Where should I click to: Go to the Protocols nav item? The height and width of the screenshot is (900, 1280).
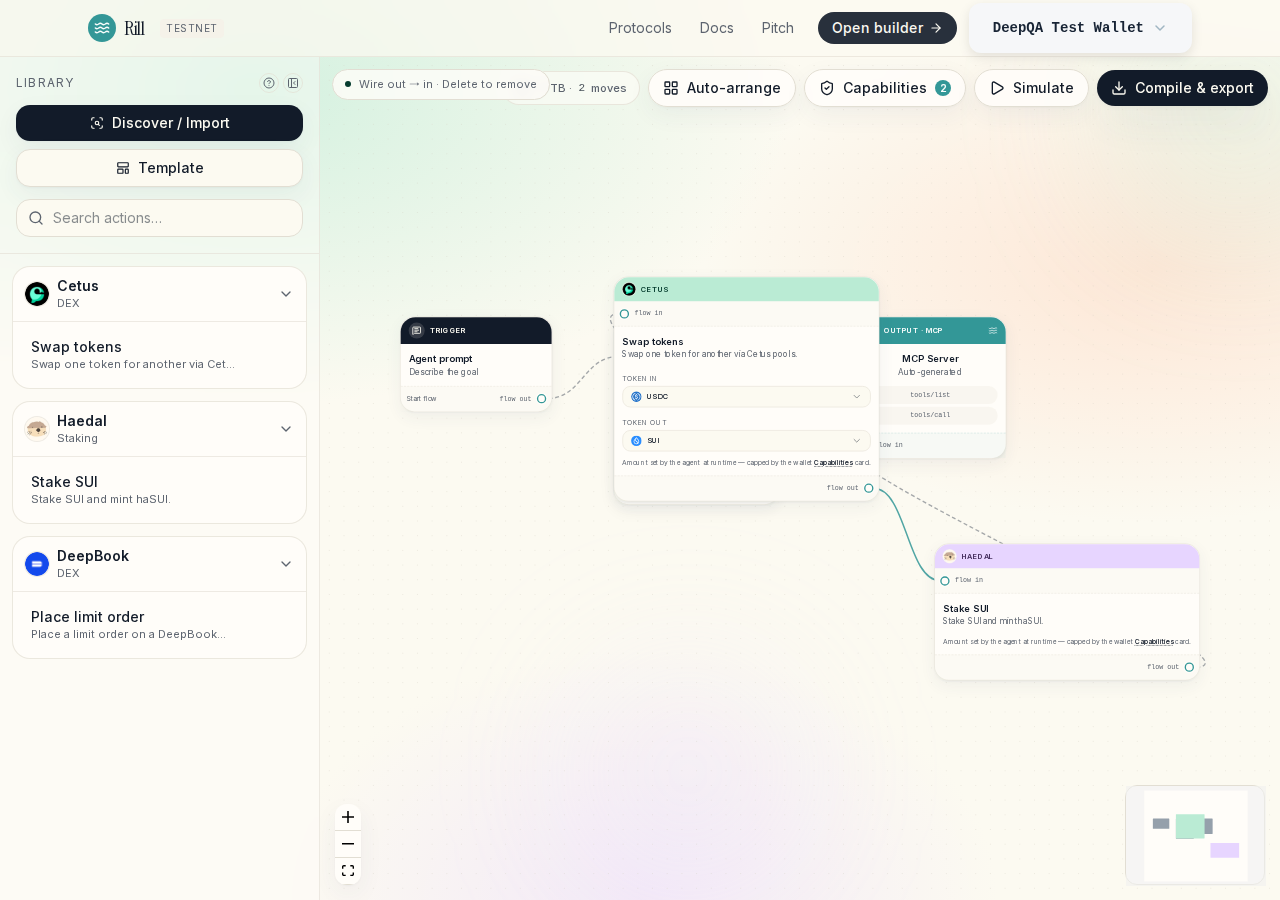[640, 28]
